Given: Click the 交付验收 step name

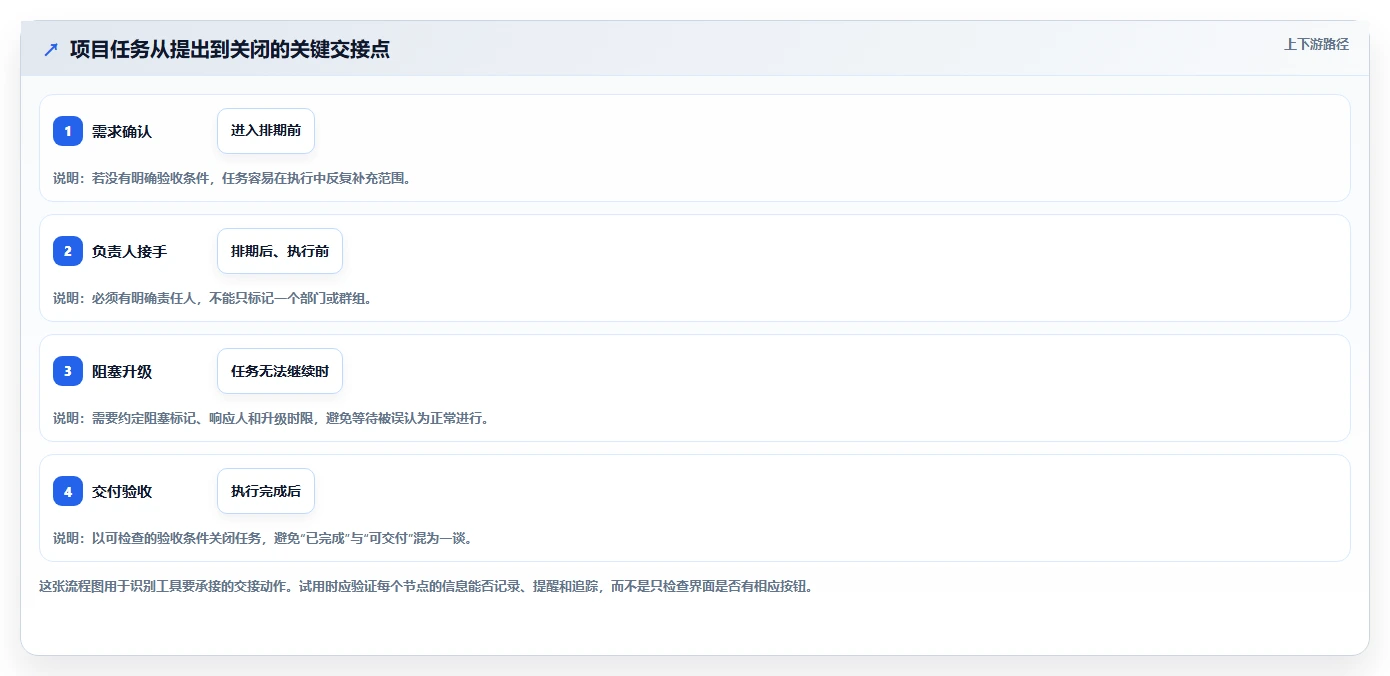Looking at the screenshot, I should coord(122,491).
